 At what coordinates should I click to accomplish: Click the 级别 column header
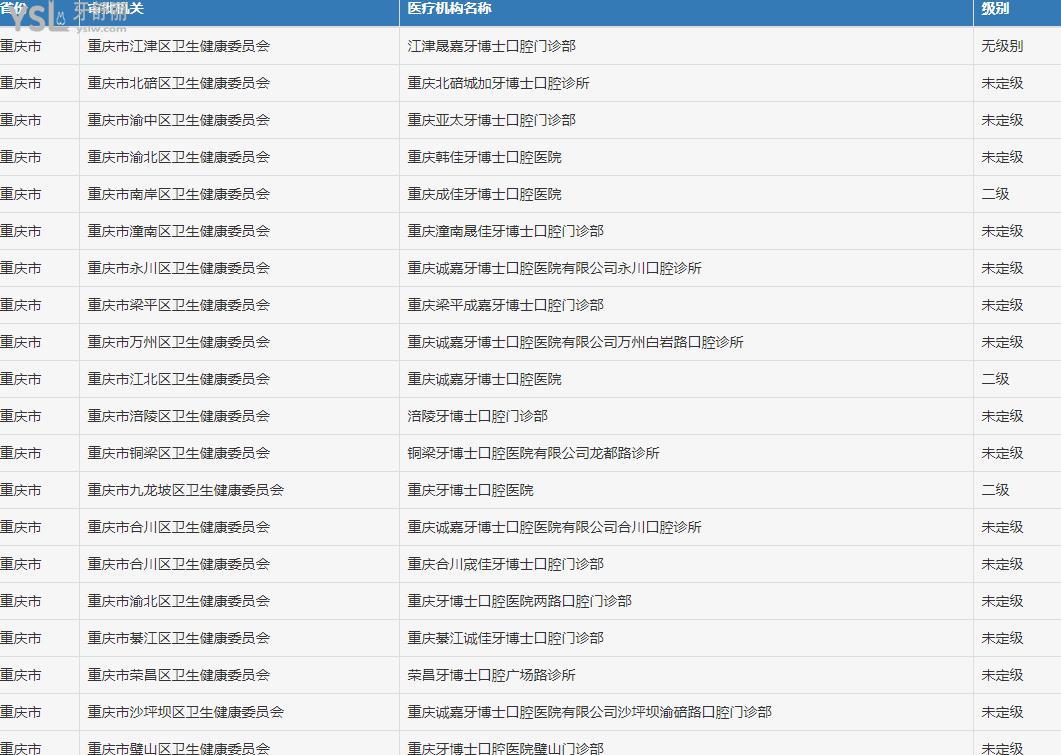point(995,9)
